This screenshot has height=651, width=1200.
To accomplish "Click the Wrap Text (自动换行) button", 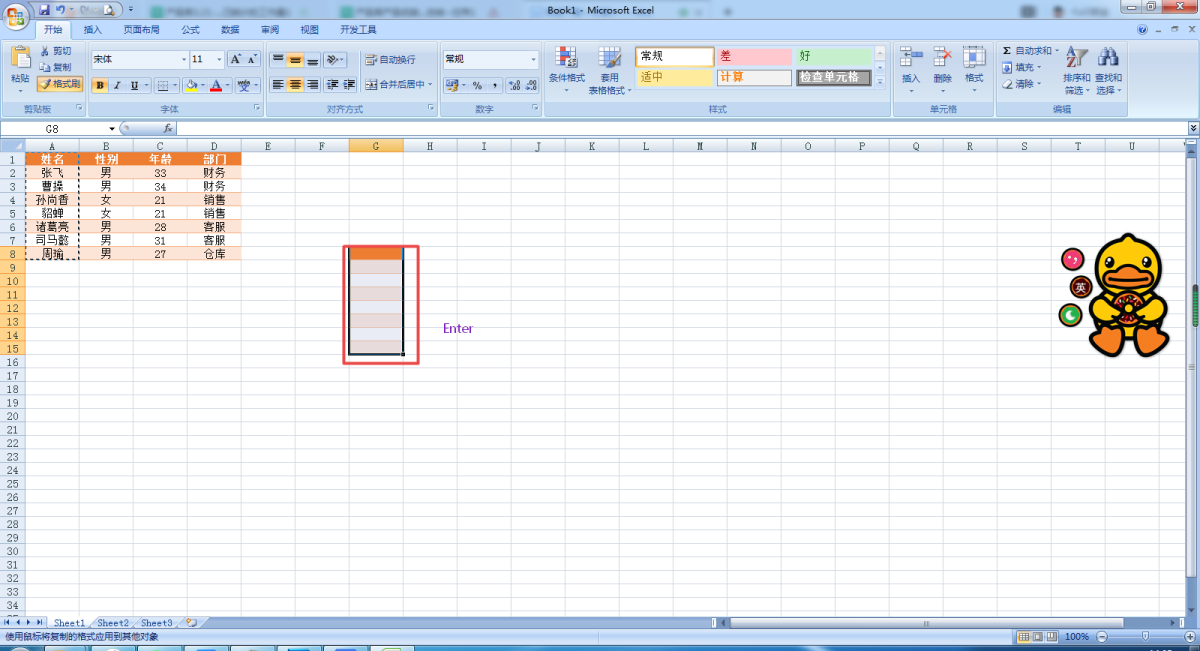I will click(x=390, y=60).
